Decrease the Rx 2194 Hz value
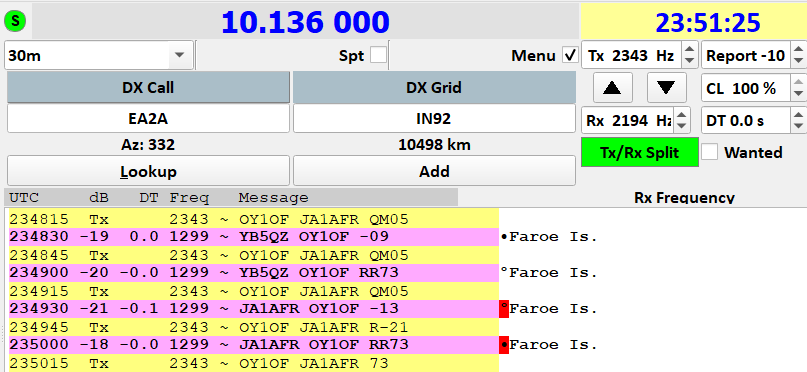Image resolution: width=807 pixels, height=372 pixels. pos(681,127)
